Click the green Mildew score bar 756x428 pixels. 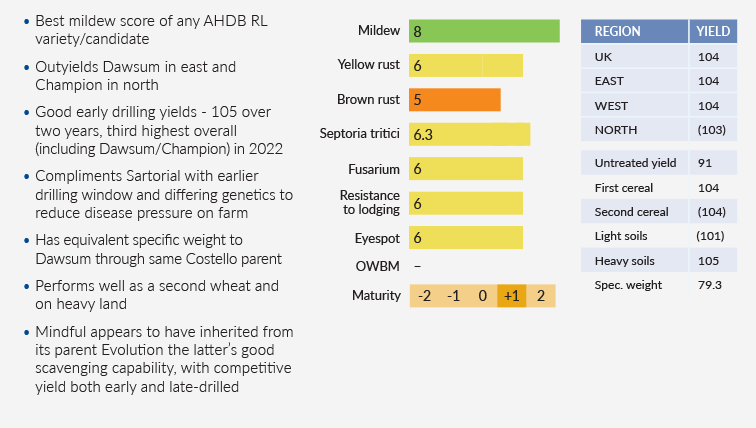(484, 31)
